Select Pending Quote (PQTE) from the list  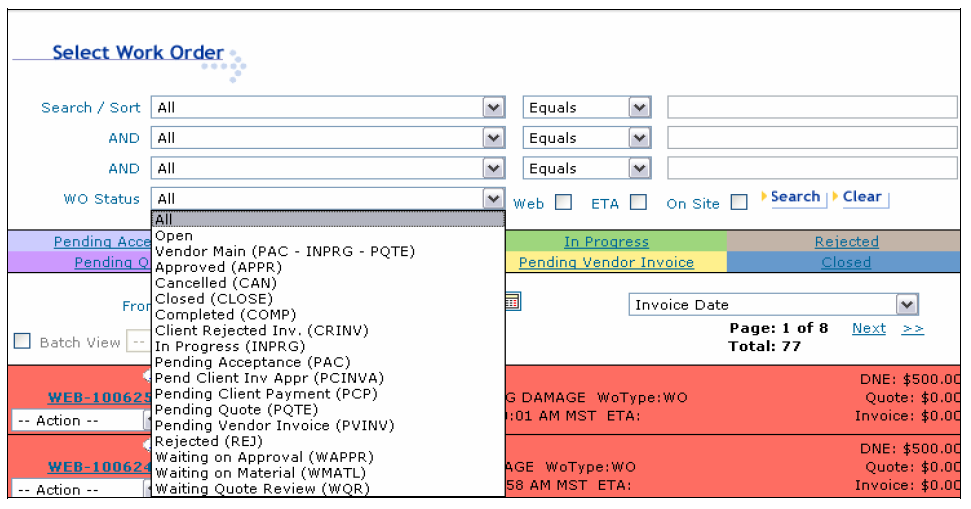click(x=236, y=410)
